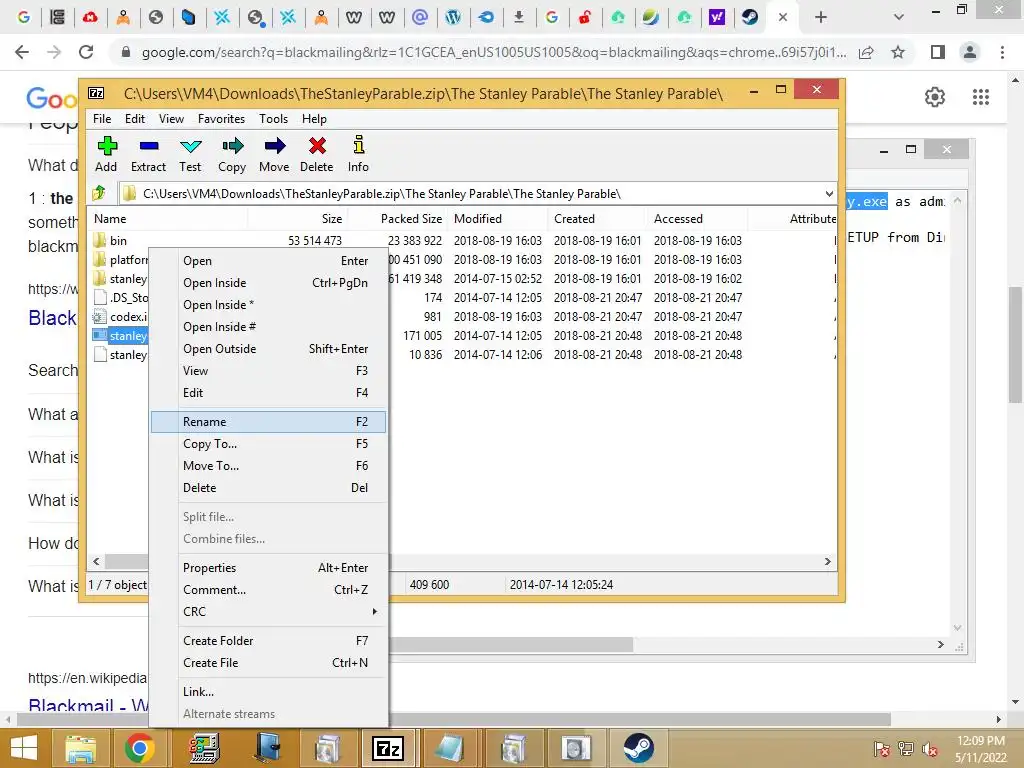Open the View menu in 7-Zip
1024x768 pixels.
pyautogui.click(x=171, y=119)
